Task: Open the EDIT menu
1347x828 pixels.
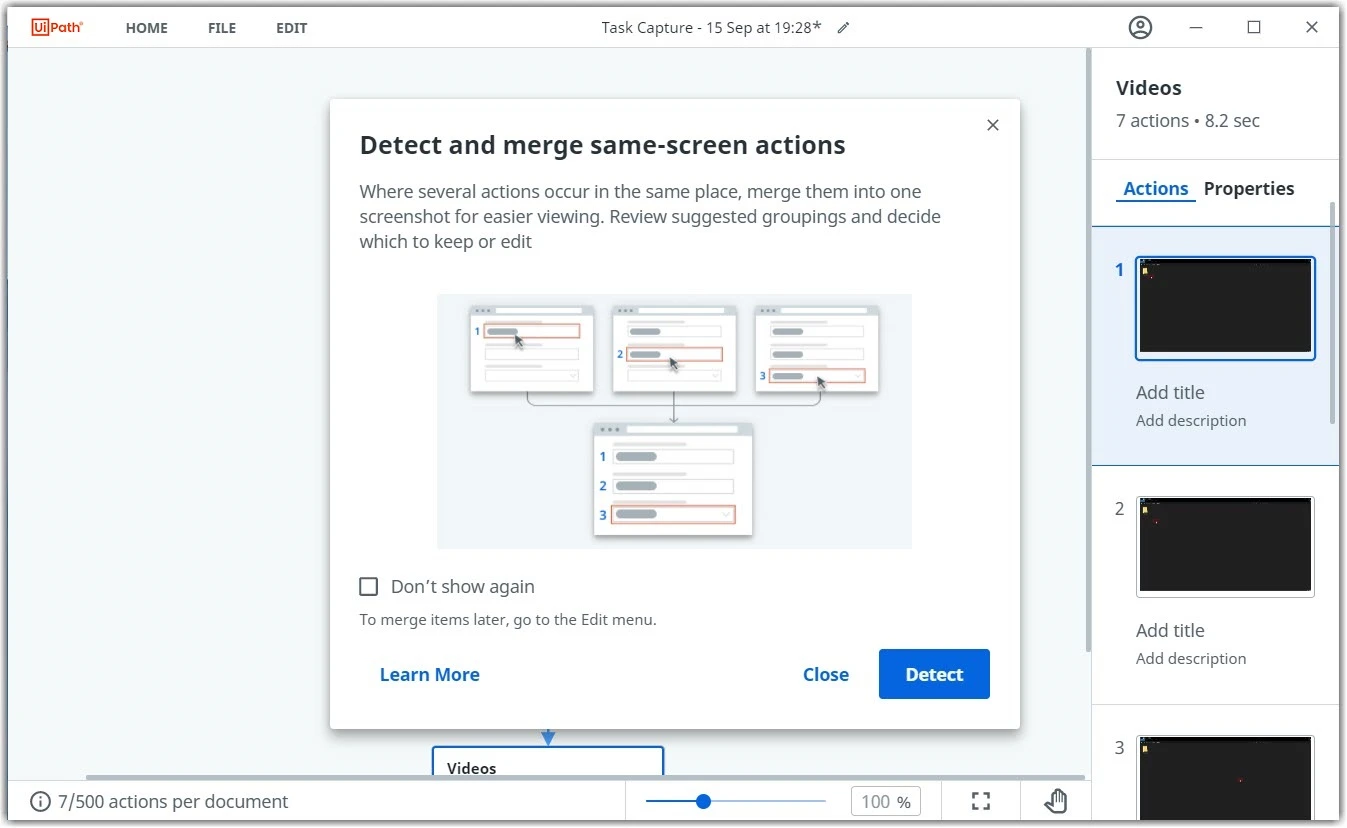Action: pyautogui.click(x=292, y=28)
